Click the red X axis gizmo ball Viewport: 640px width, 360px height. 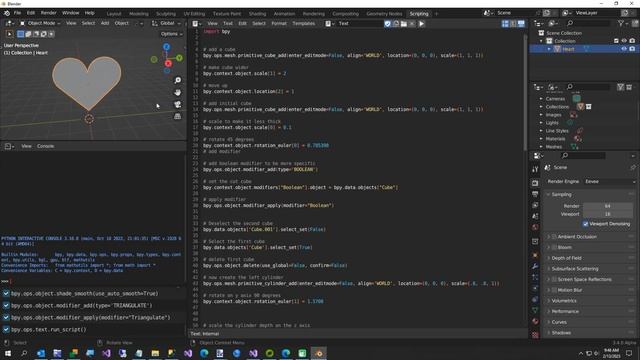pos(168,64)
